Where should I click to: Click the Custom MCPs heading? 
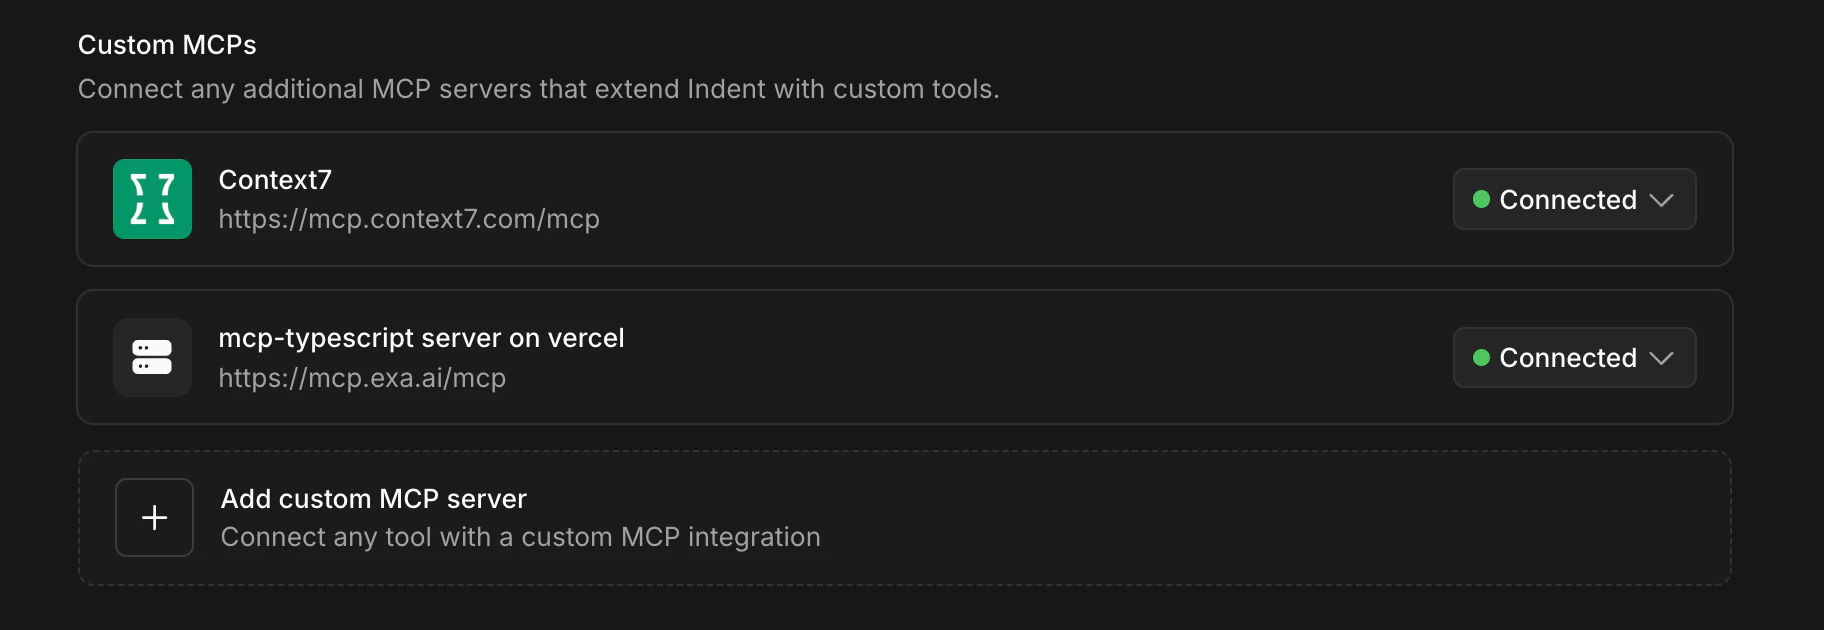pos(167,44)
